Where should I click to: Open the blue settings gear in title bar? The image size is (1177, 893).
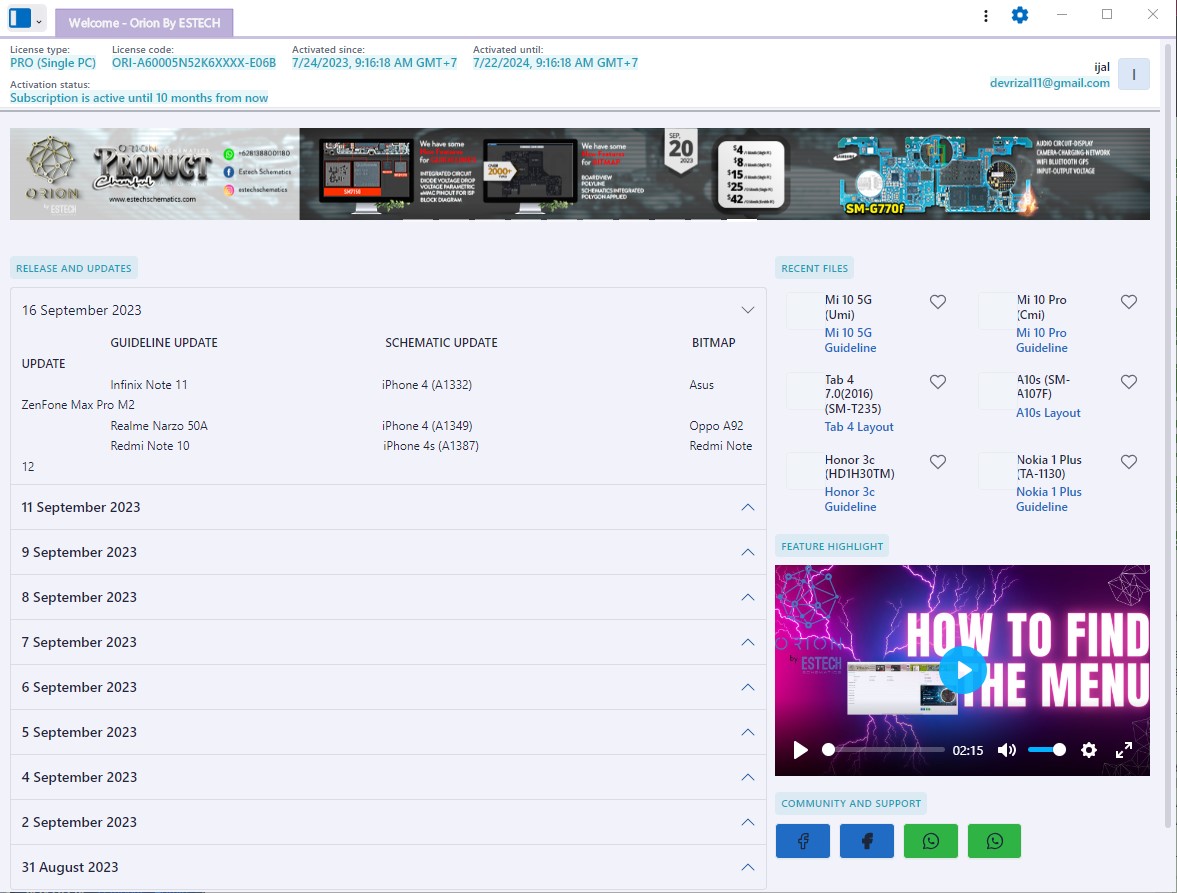point(1019,15)
